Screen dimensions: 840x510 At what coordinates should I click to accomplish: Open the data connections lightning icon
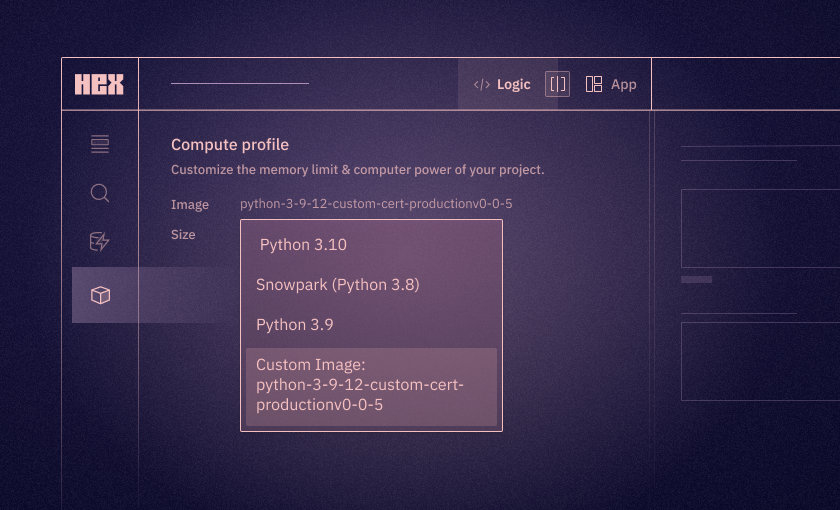tap(100, 242)
